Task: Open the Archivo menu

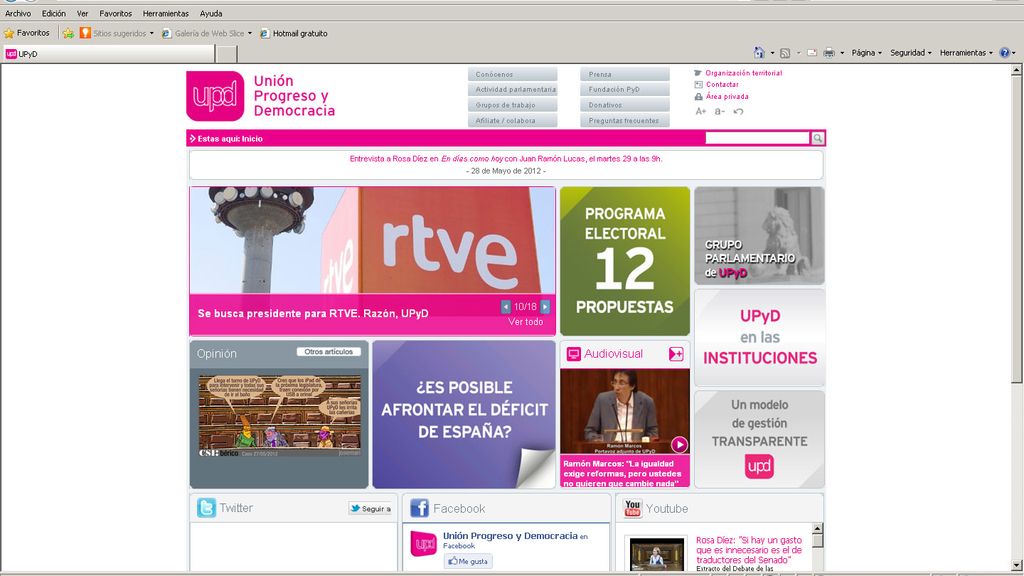Action: coord(18,13)
